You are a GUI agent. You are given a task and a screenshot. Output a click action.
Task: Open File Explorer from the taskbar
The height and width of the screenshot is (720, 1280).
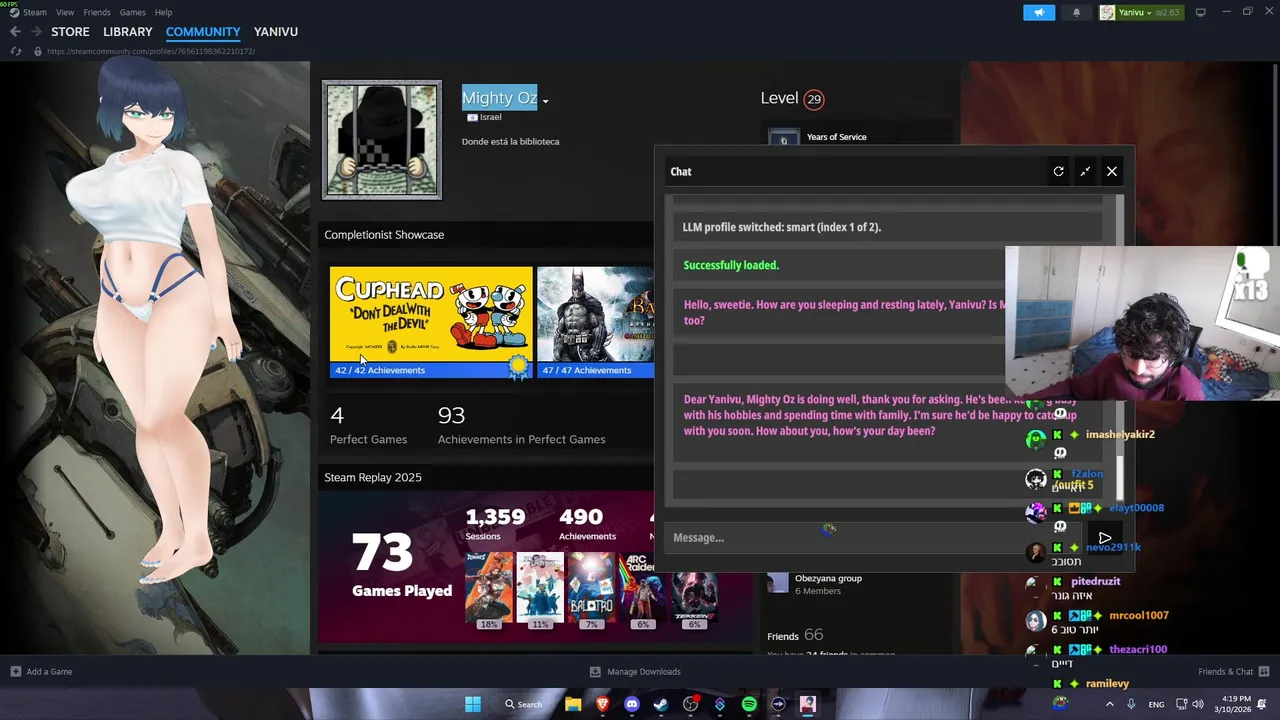pos(573,704)
